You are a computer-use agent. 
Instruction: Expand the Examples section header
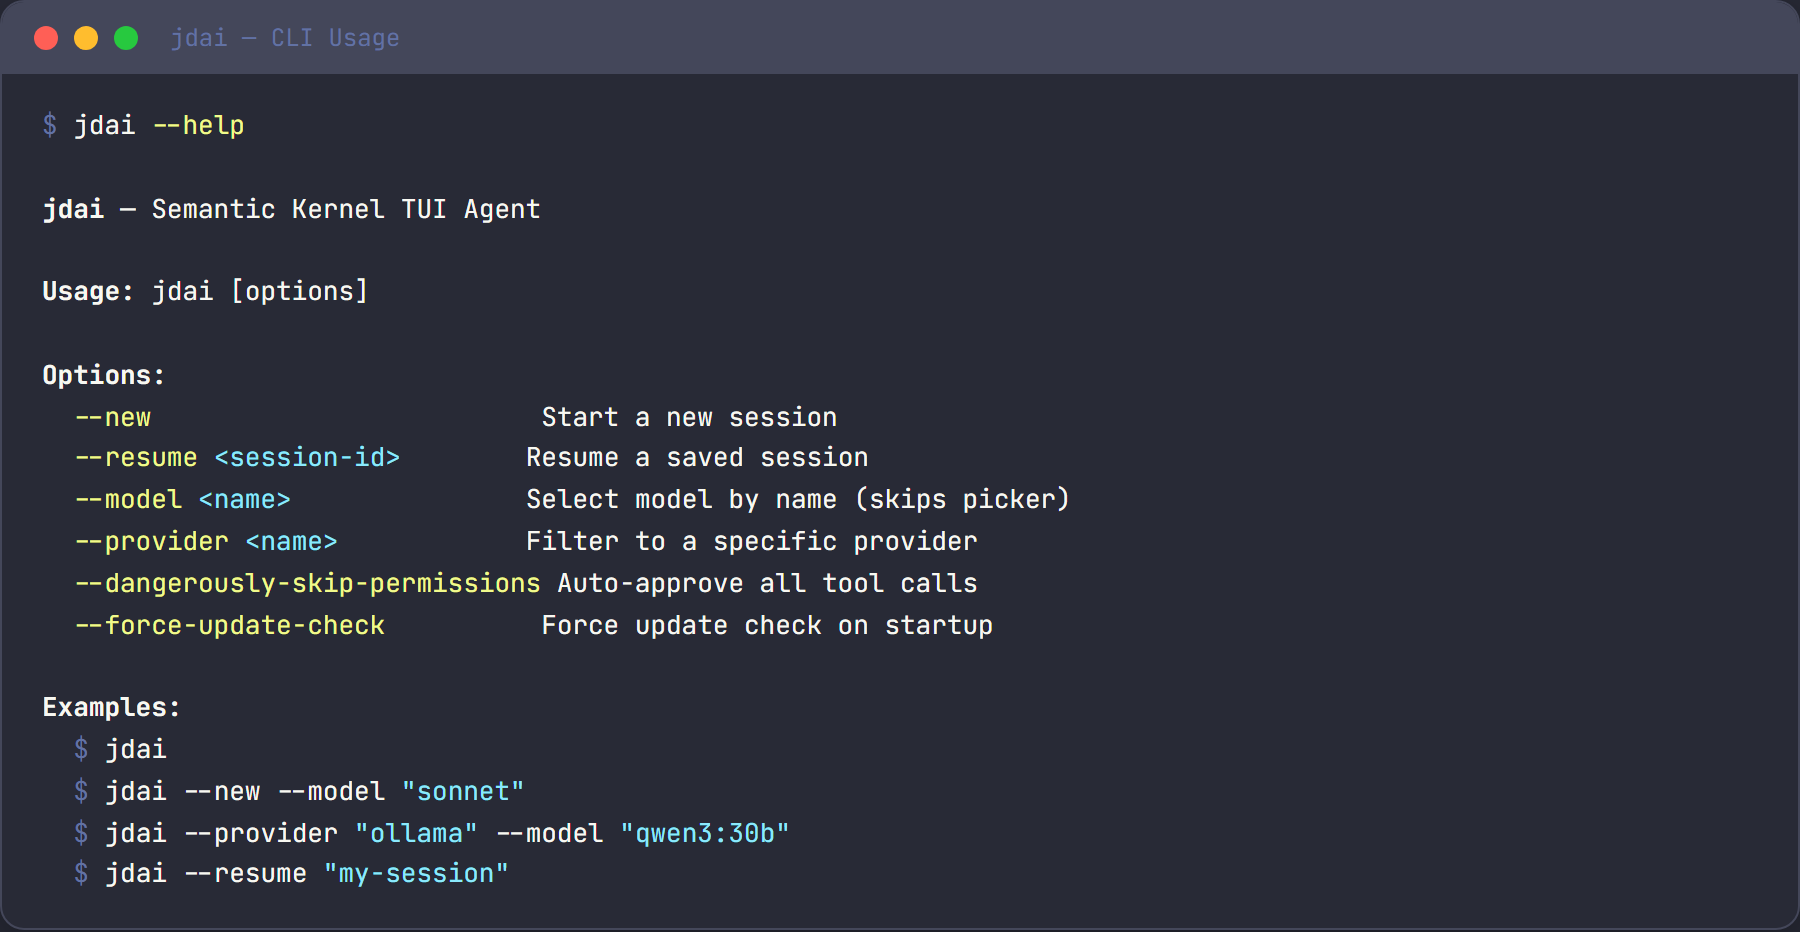[110, 707]
